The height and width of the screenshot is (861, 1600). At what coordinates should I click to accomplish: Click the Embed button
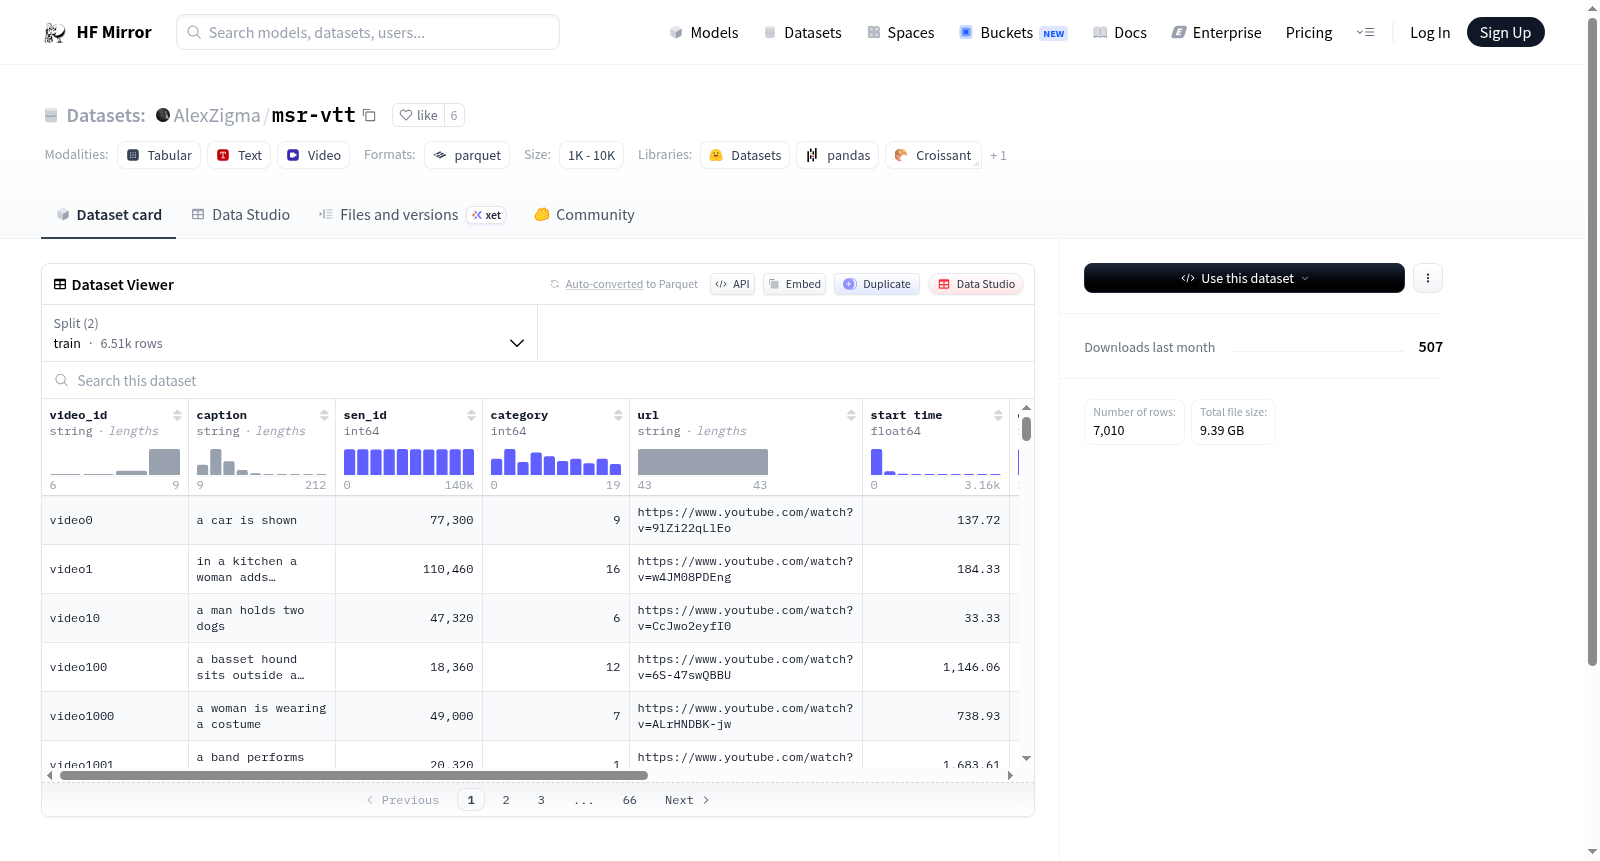(795, 284)
